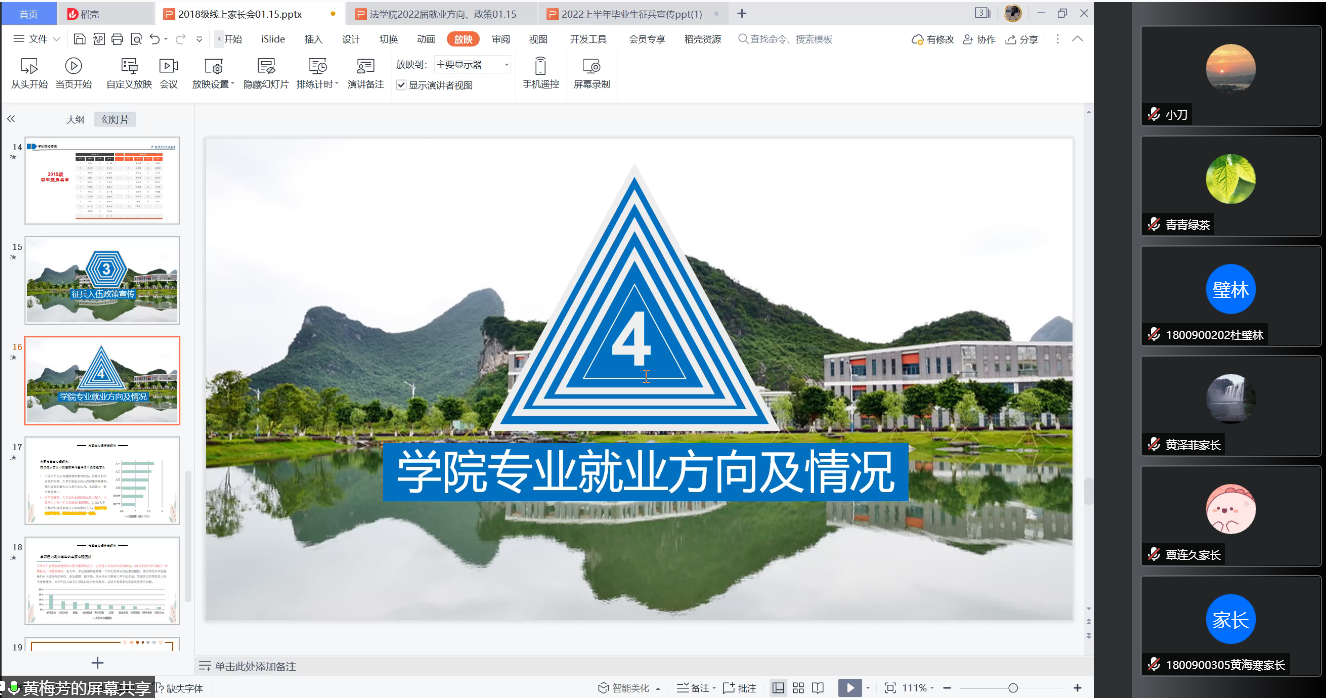The height and width of the screenshot is (698, 1326).
Task: Open 自定义放映 custom show
Action: pos(129,66)
